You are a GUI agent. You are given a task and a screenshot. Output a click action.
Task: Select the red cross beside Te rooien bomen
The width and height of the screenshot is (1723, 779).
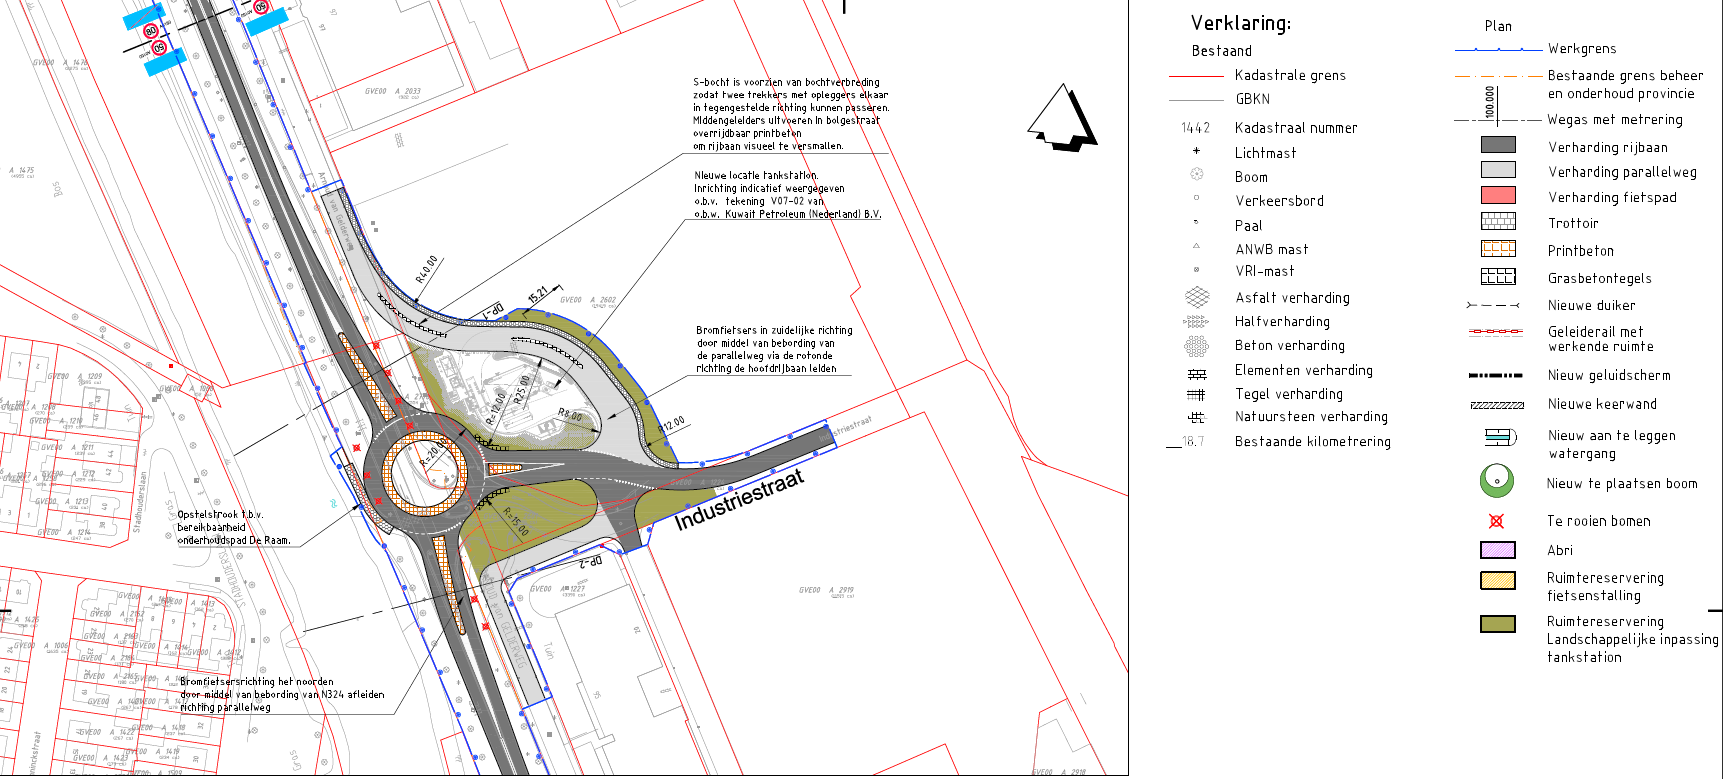click(1496, 521)
